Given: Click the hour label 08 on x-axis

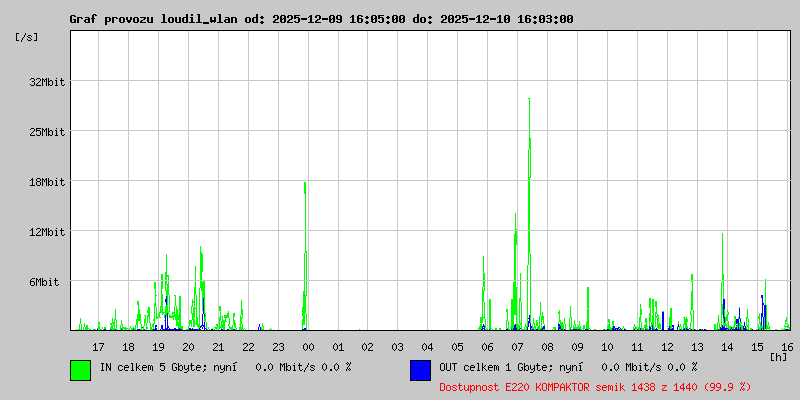Looking at the screenshot, I should [547, 347].
